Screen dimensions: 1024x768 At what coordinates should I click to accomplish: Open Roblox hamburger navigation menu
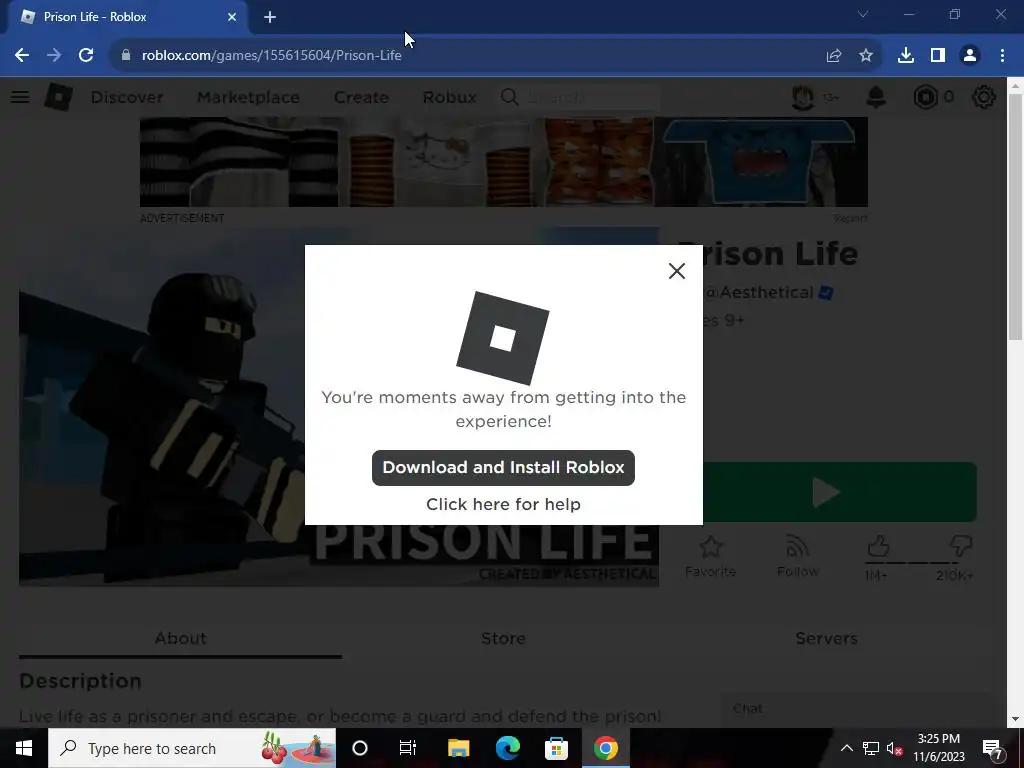20,97
